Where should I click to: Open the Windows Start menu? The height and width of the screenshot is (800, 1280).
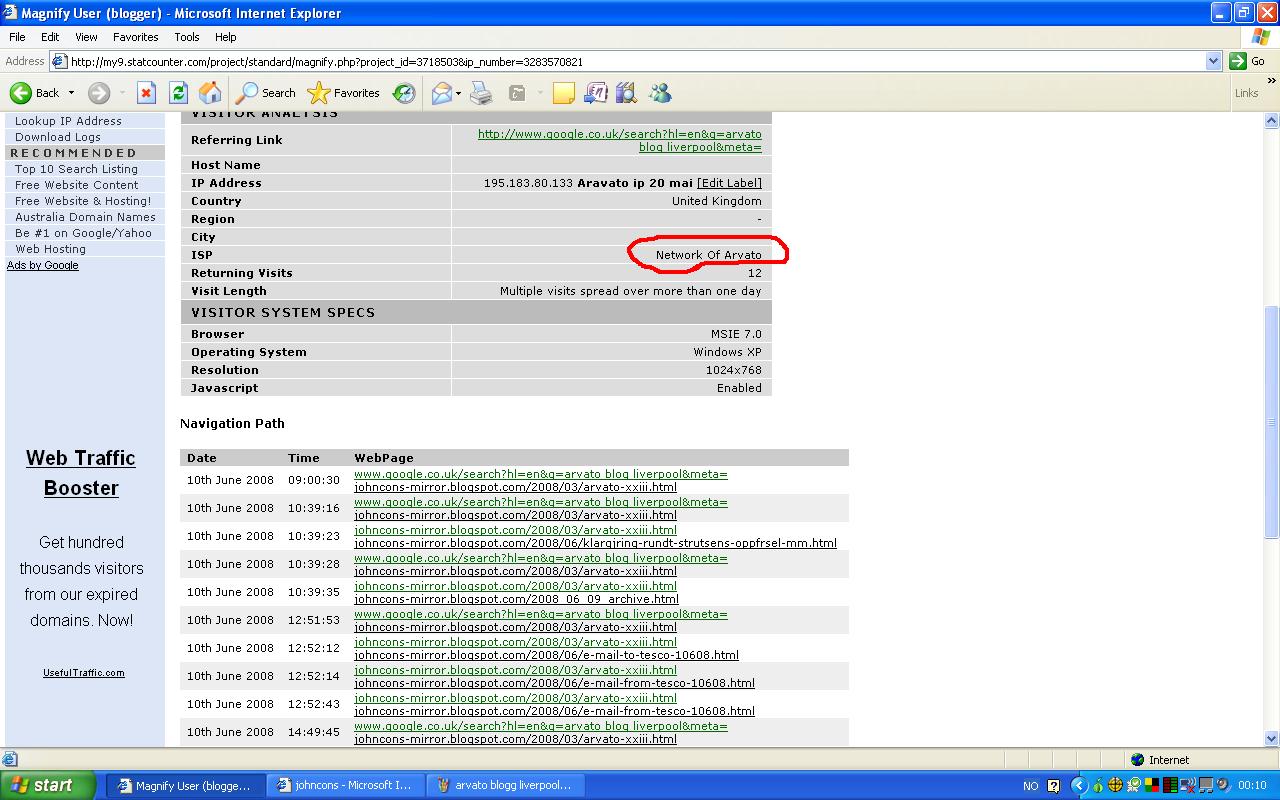coord(48,785)
